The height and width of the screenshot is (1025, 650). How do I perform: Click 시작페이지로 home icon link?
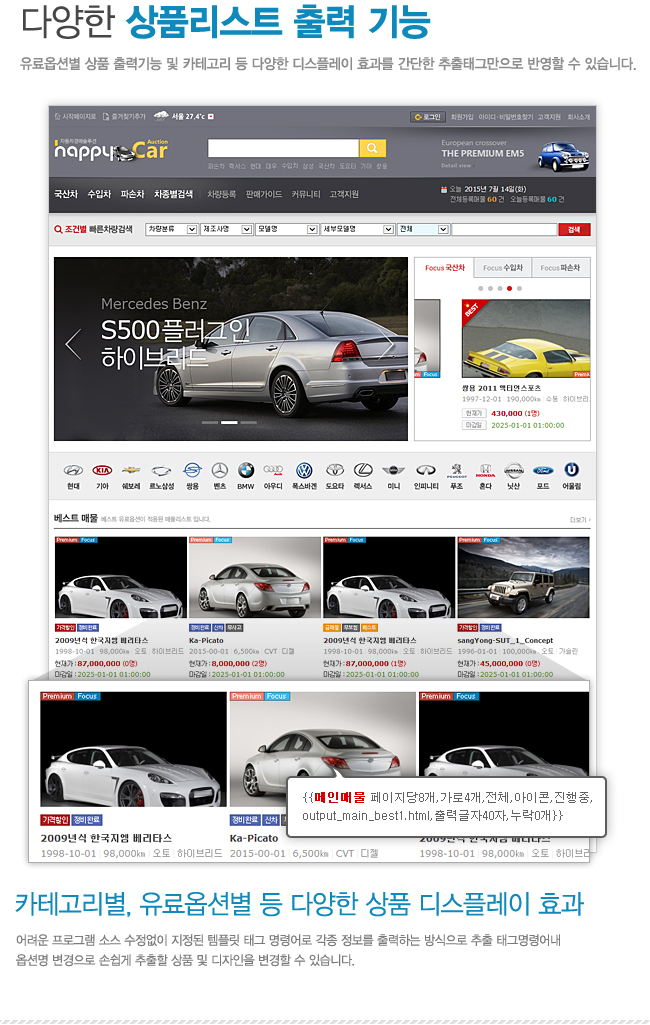click(75, 116)
